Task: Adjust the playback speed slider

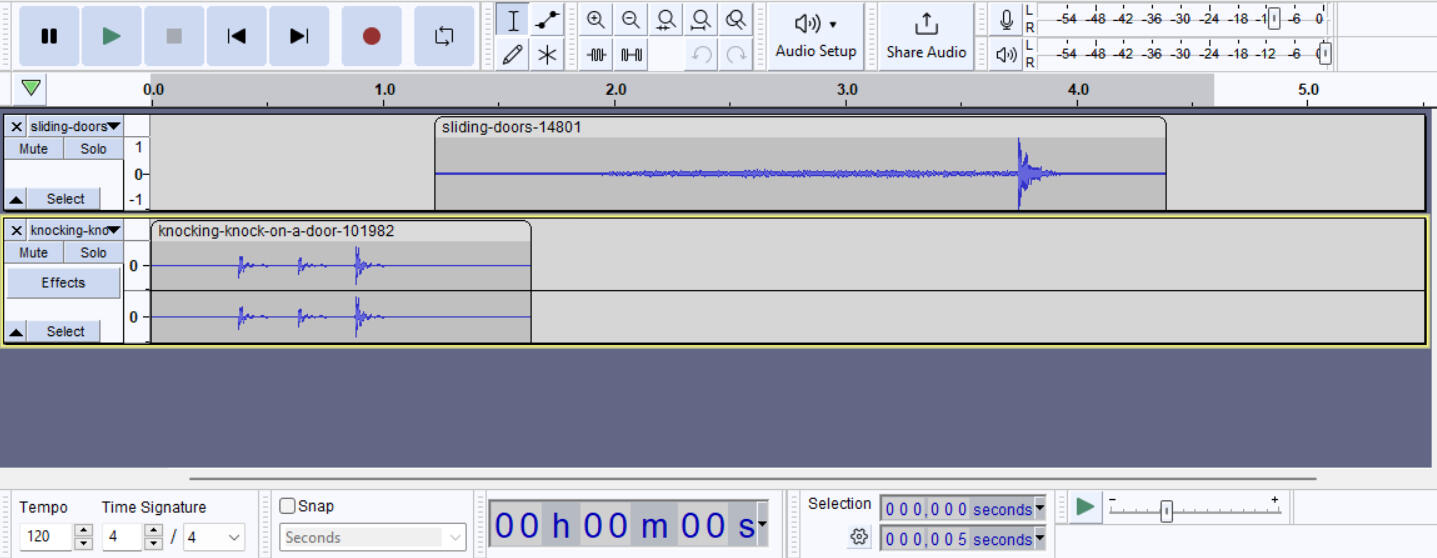Action: 1166,511
